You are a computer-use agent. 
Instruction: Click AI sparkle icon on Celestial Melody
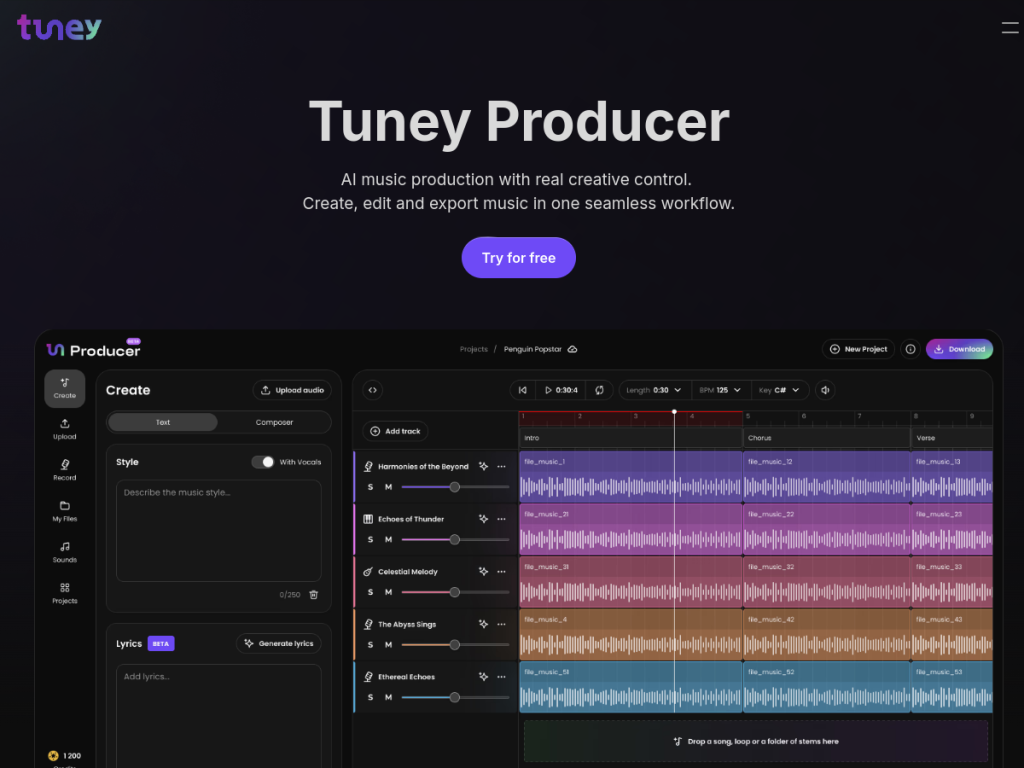[x=483, y=571]
